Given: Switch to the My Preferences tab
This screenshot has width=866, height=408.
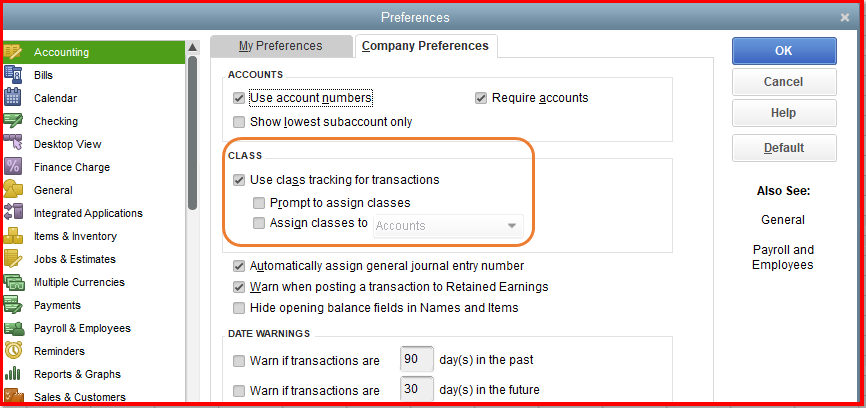Looking at the screenshot, I should (280, 46).
